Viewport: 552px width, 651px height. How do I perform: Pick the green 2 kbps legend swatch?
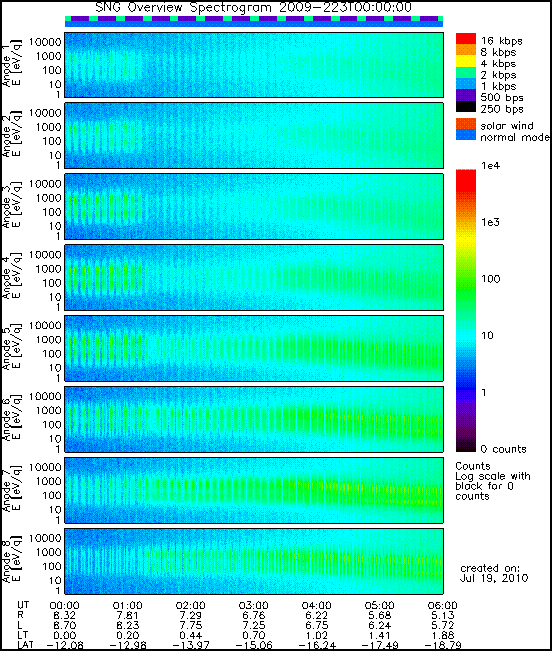(466, 73)
